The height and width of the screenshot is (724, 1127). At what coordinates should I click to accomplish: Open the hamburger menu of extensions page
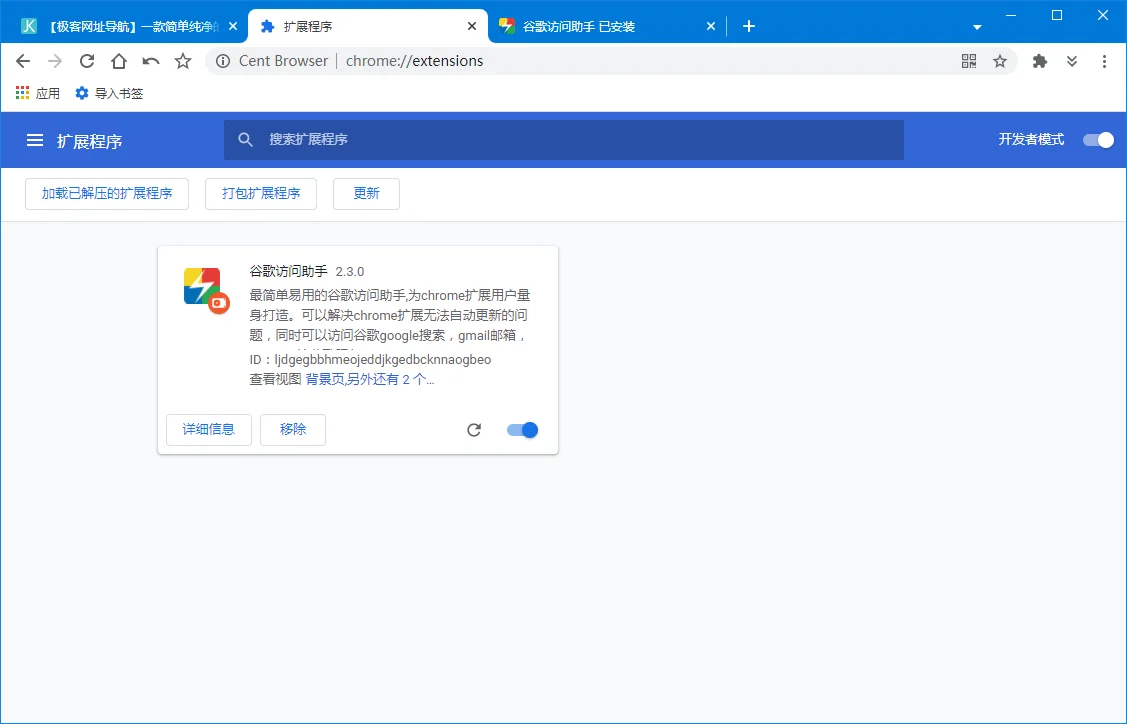pos(34,140)
